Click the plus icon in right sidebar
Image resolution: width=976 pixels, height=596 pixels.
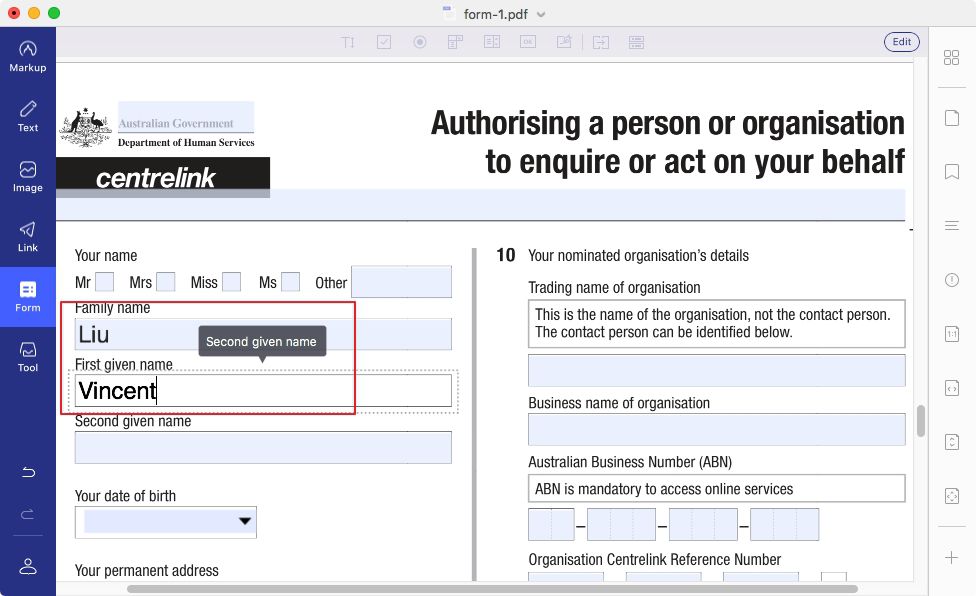pos(951,557)
